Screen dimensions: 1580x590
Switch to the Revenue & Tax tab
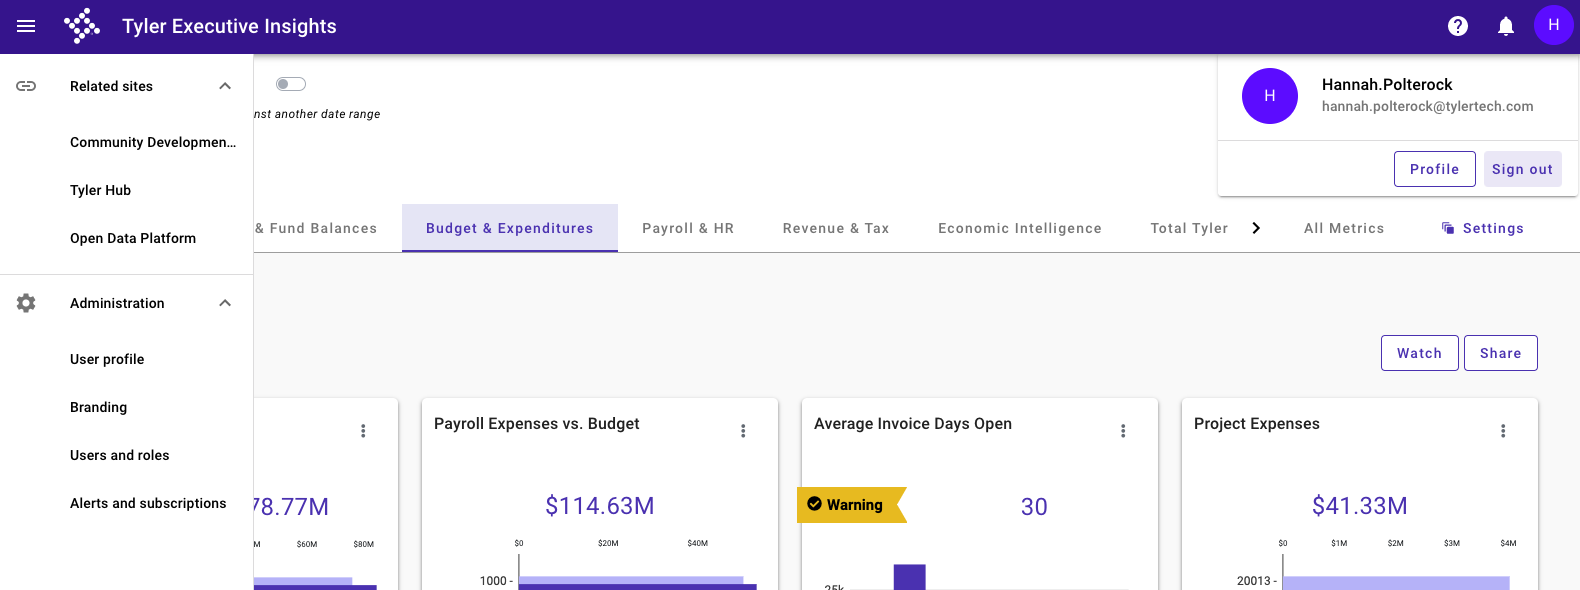[836, 228]
